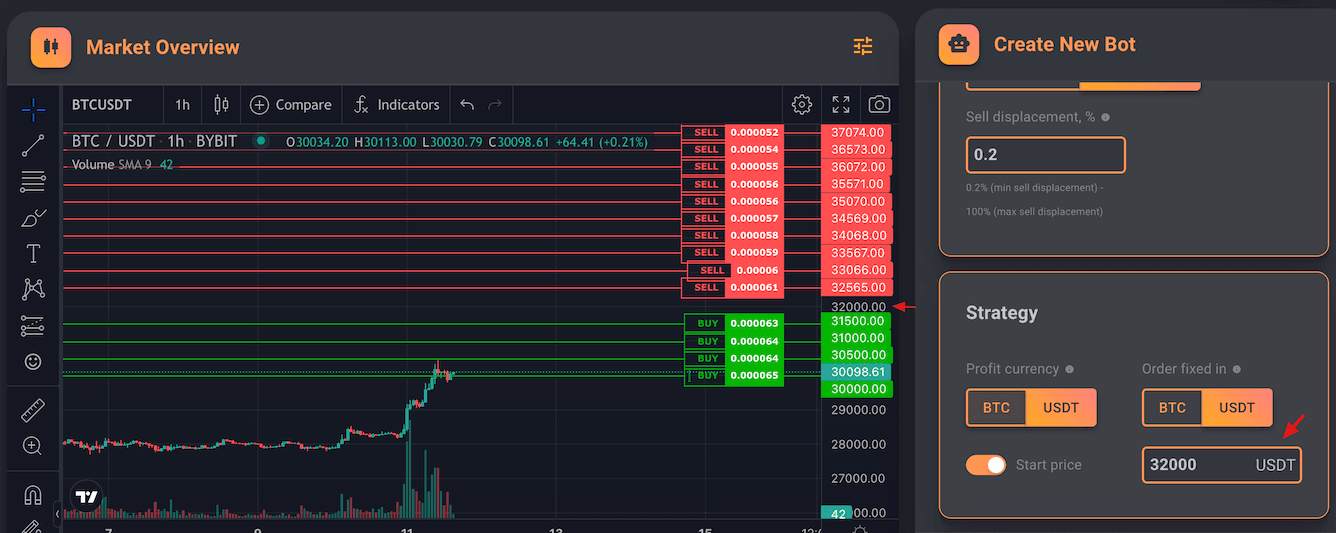Open the Indicators menu
Viewport: 1336px width, 533px height.
tap(396, 105)
